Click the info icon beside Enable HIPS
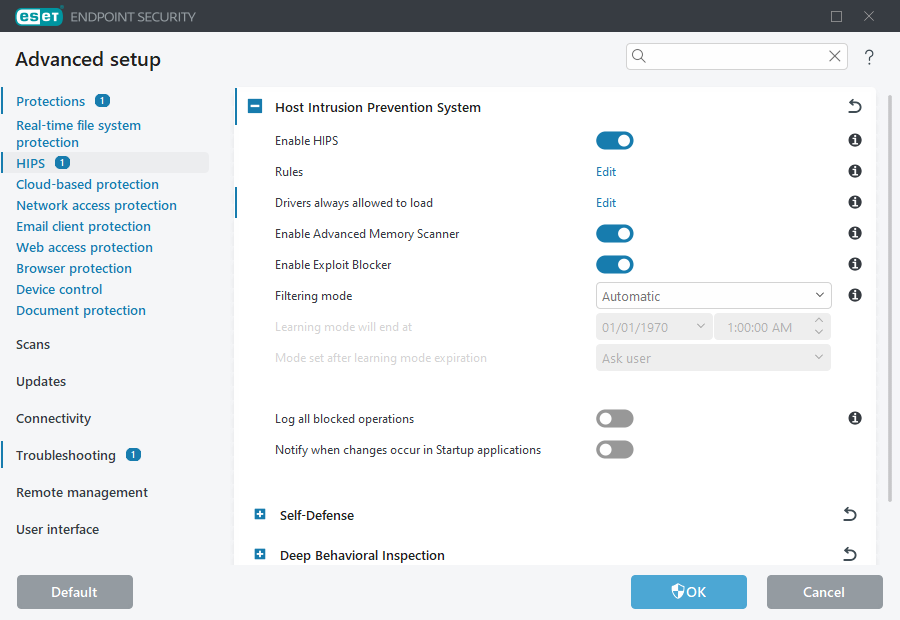 click(855, 140)
